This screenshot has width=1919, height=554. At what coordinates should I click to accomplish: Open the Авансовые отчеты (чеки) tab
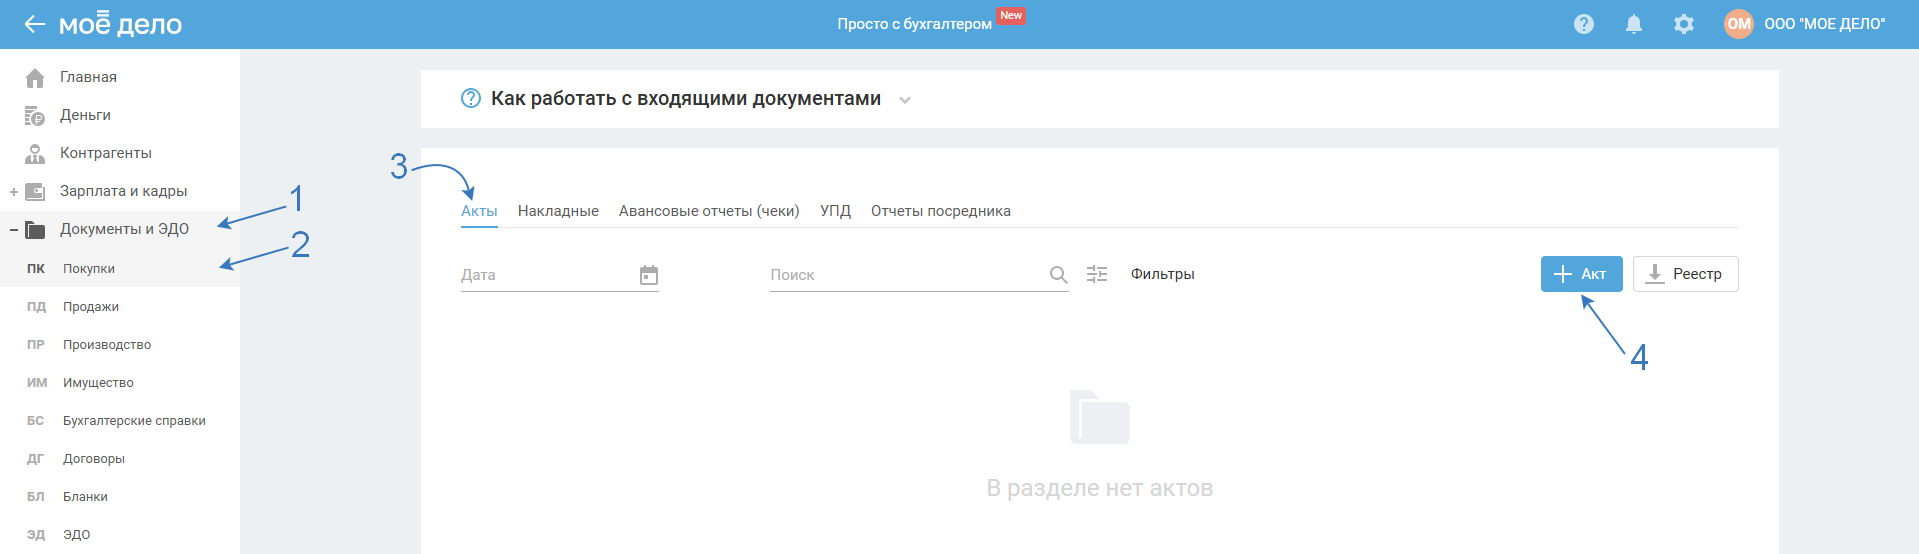coord(709,211)
